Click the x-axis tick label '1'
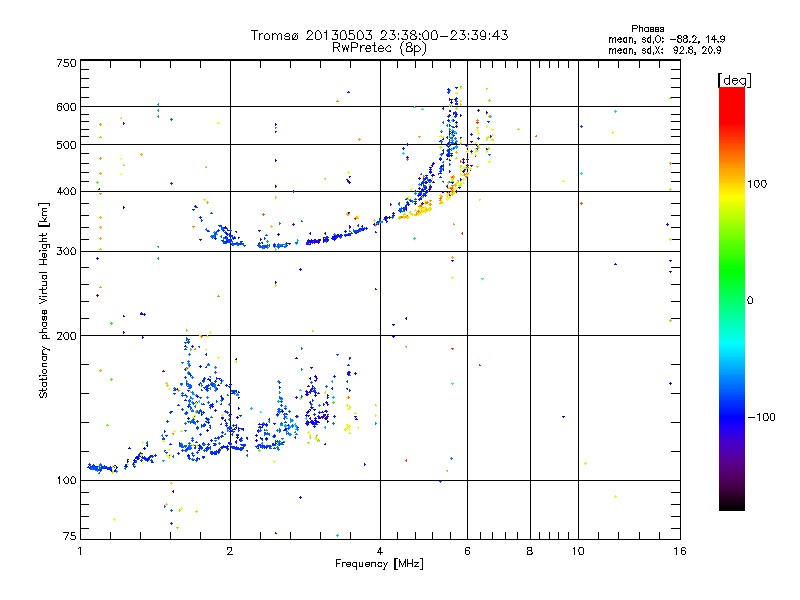Viewport: 800px width, 600px height. 80,551
